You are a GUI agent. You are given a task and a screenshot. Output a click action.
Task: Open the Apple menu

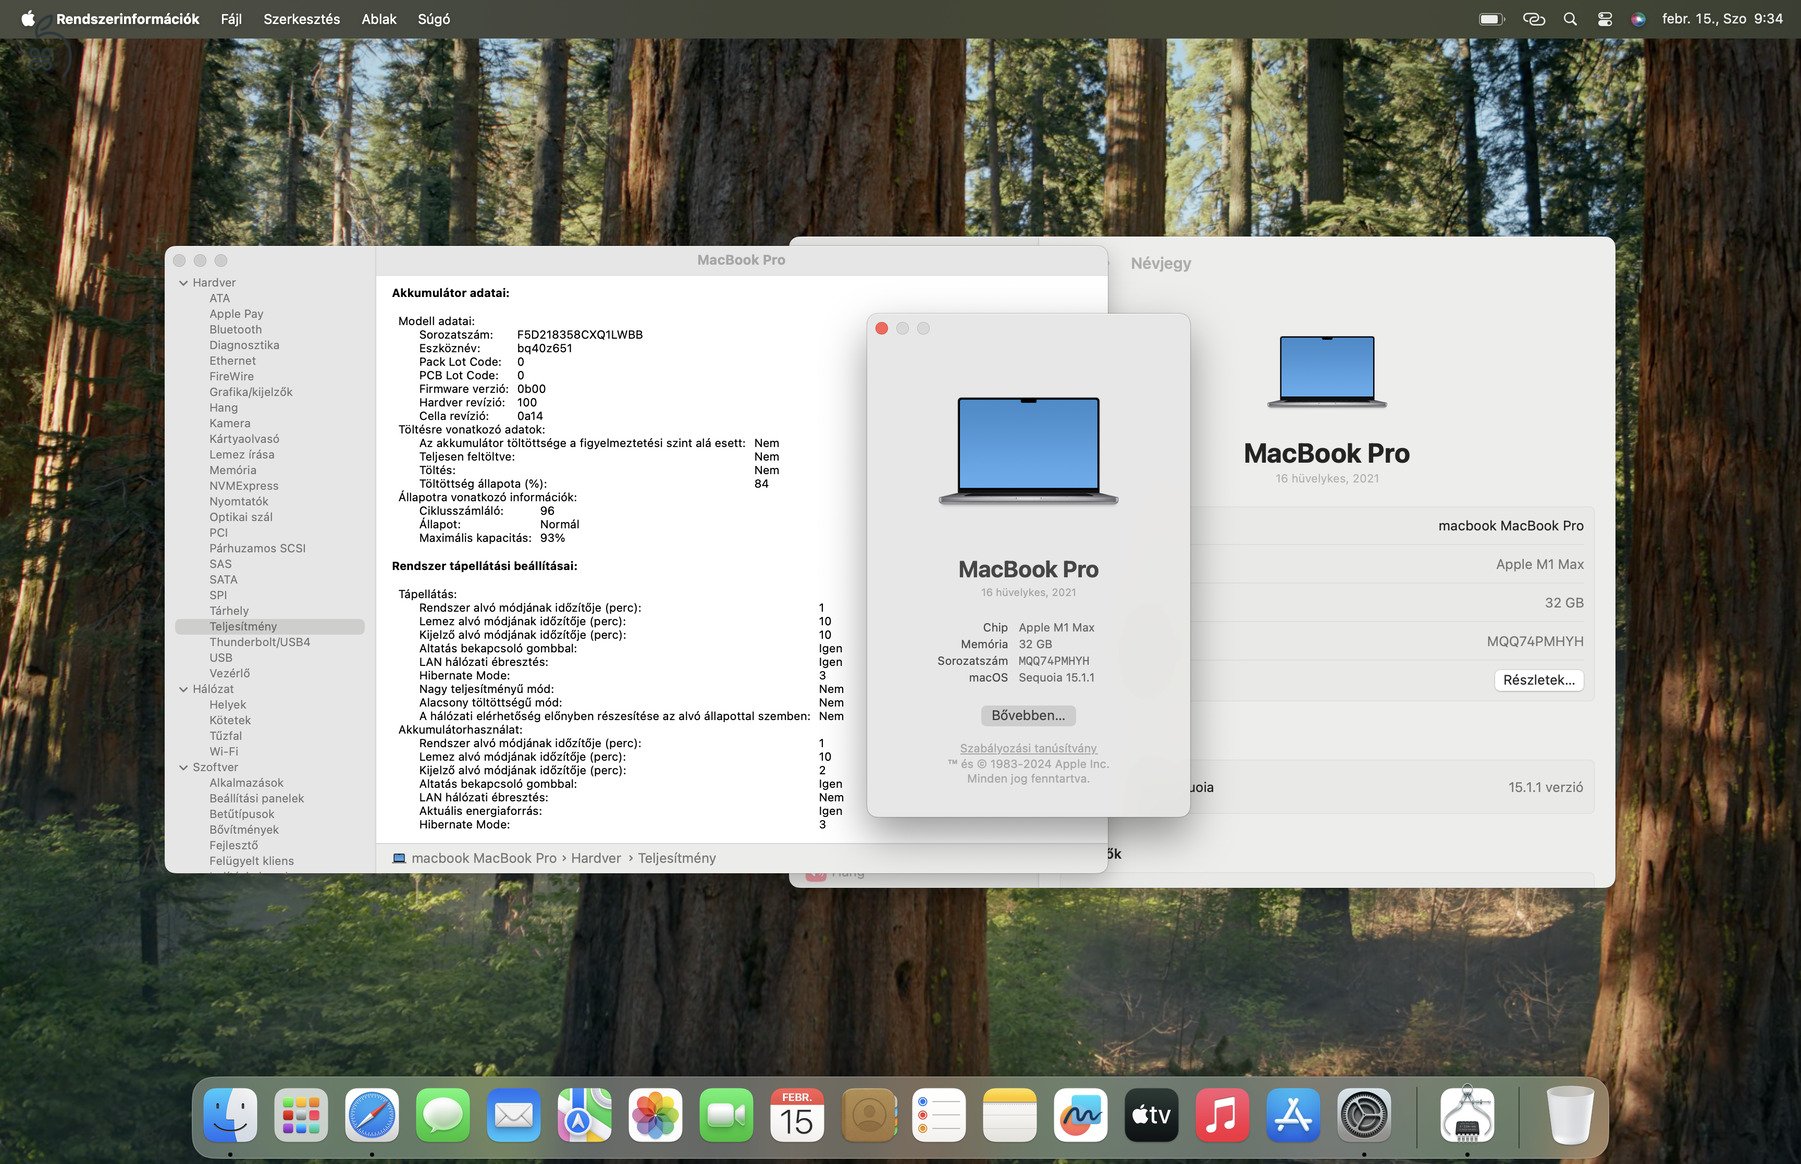tap(28, 19)
